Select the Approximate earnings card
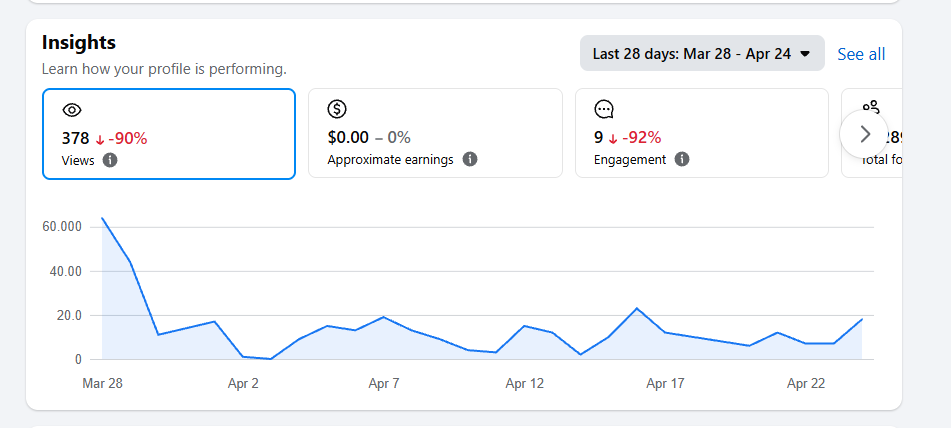Screen dimensions: 951x428 pyautogui.click(x=435, y=133)
